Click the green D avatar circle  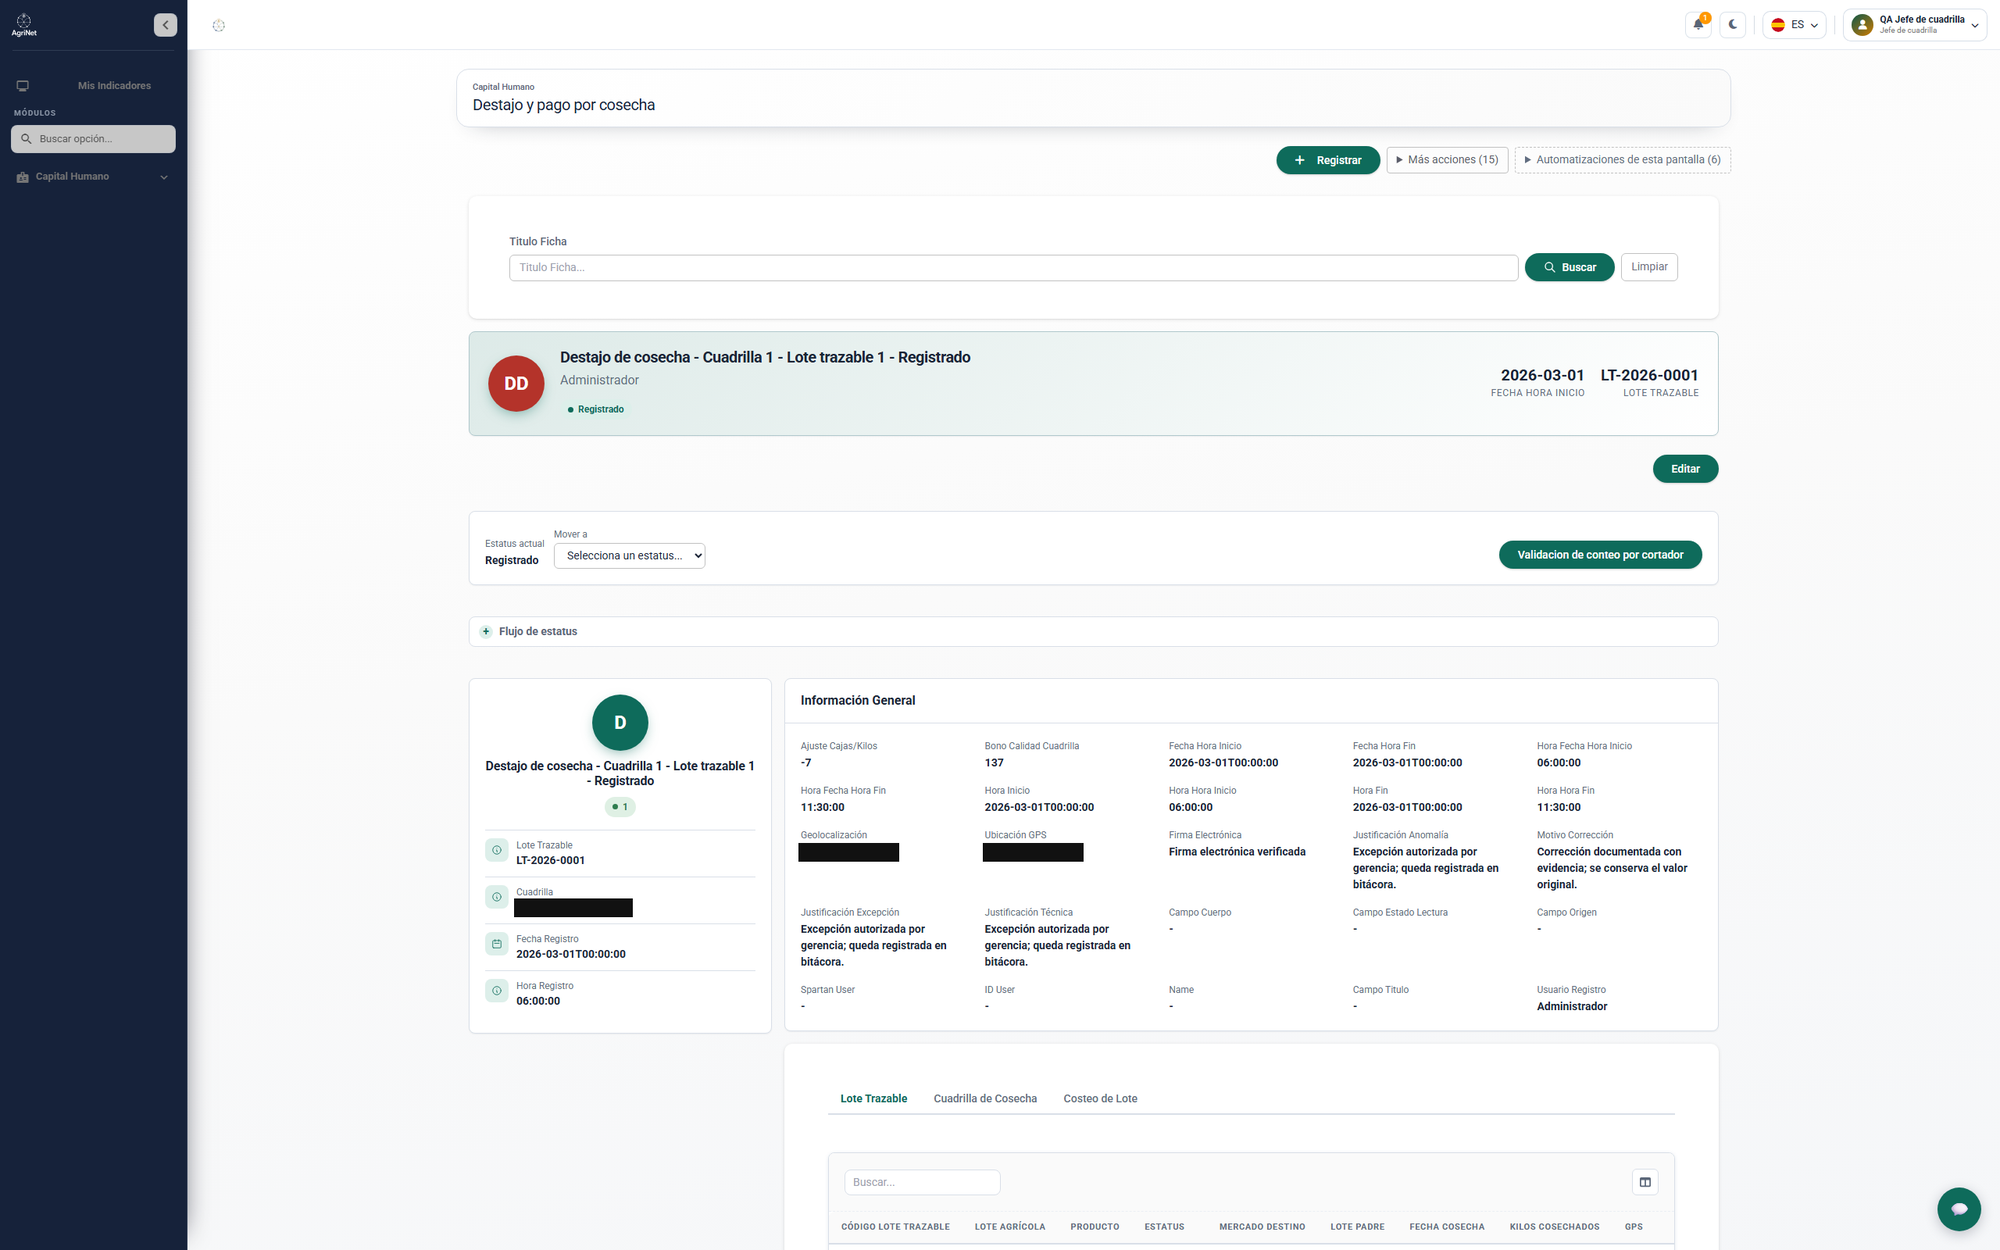click(x=620, y=723)
